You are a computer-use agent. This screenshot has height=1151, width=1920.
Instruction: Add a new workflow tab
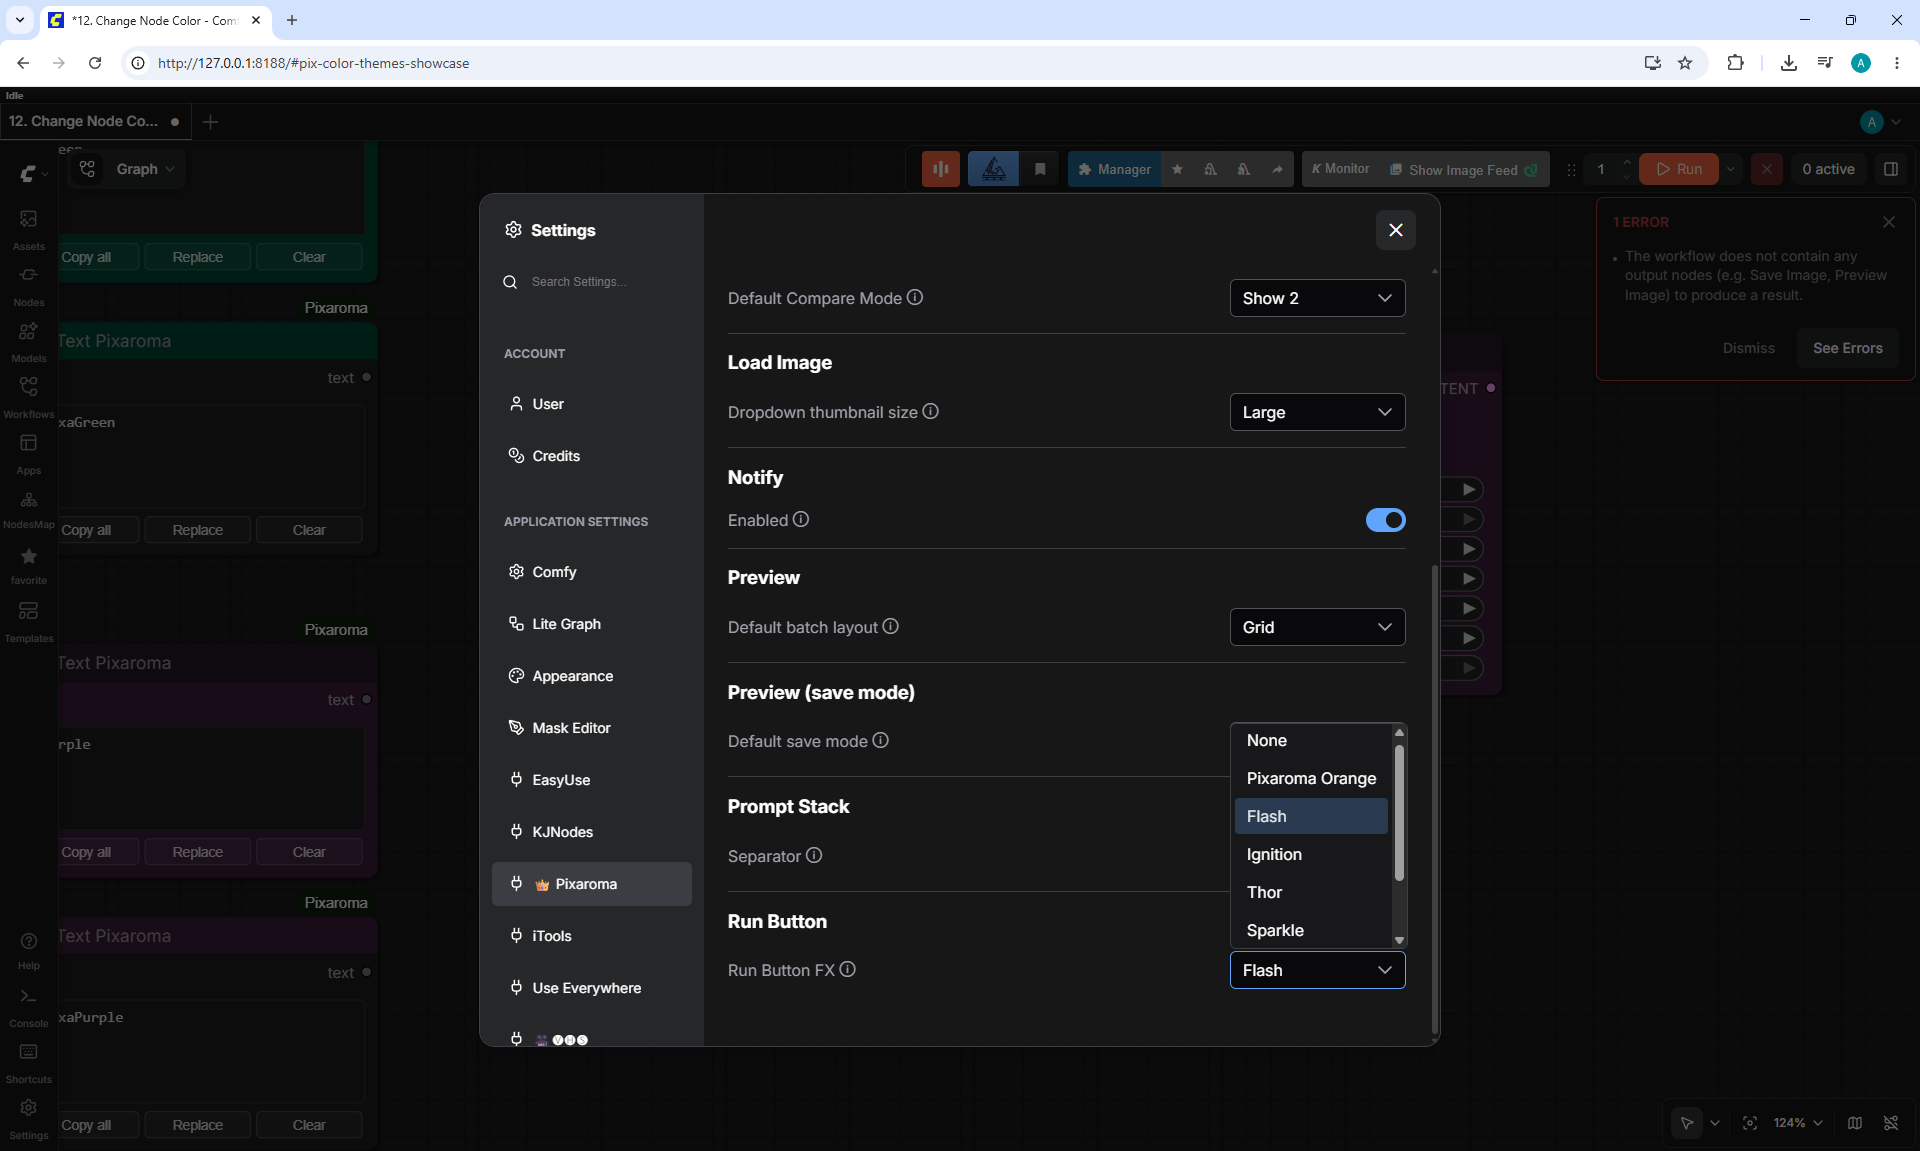point(210,122)
